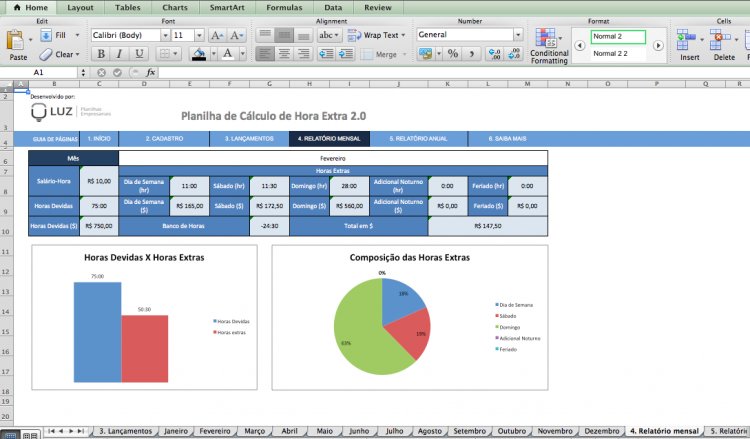Align text to middle of cell
This screenshot has width=750, height=439.
(x=284, y=35)
